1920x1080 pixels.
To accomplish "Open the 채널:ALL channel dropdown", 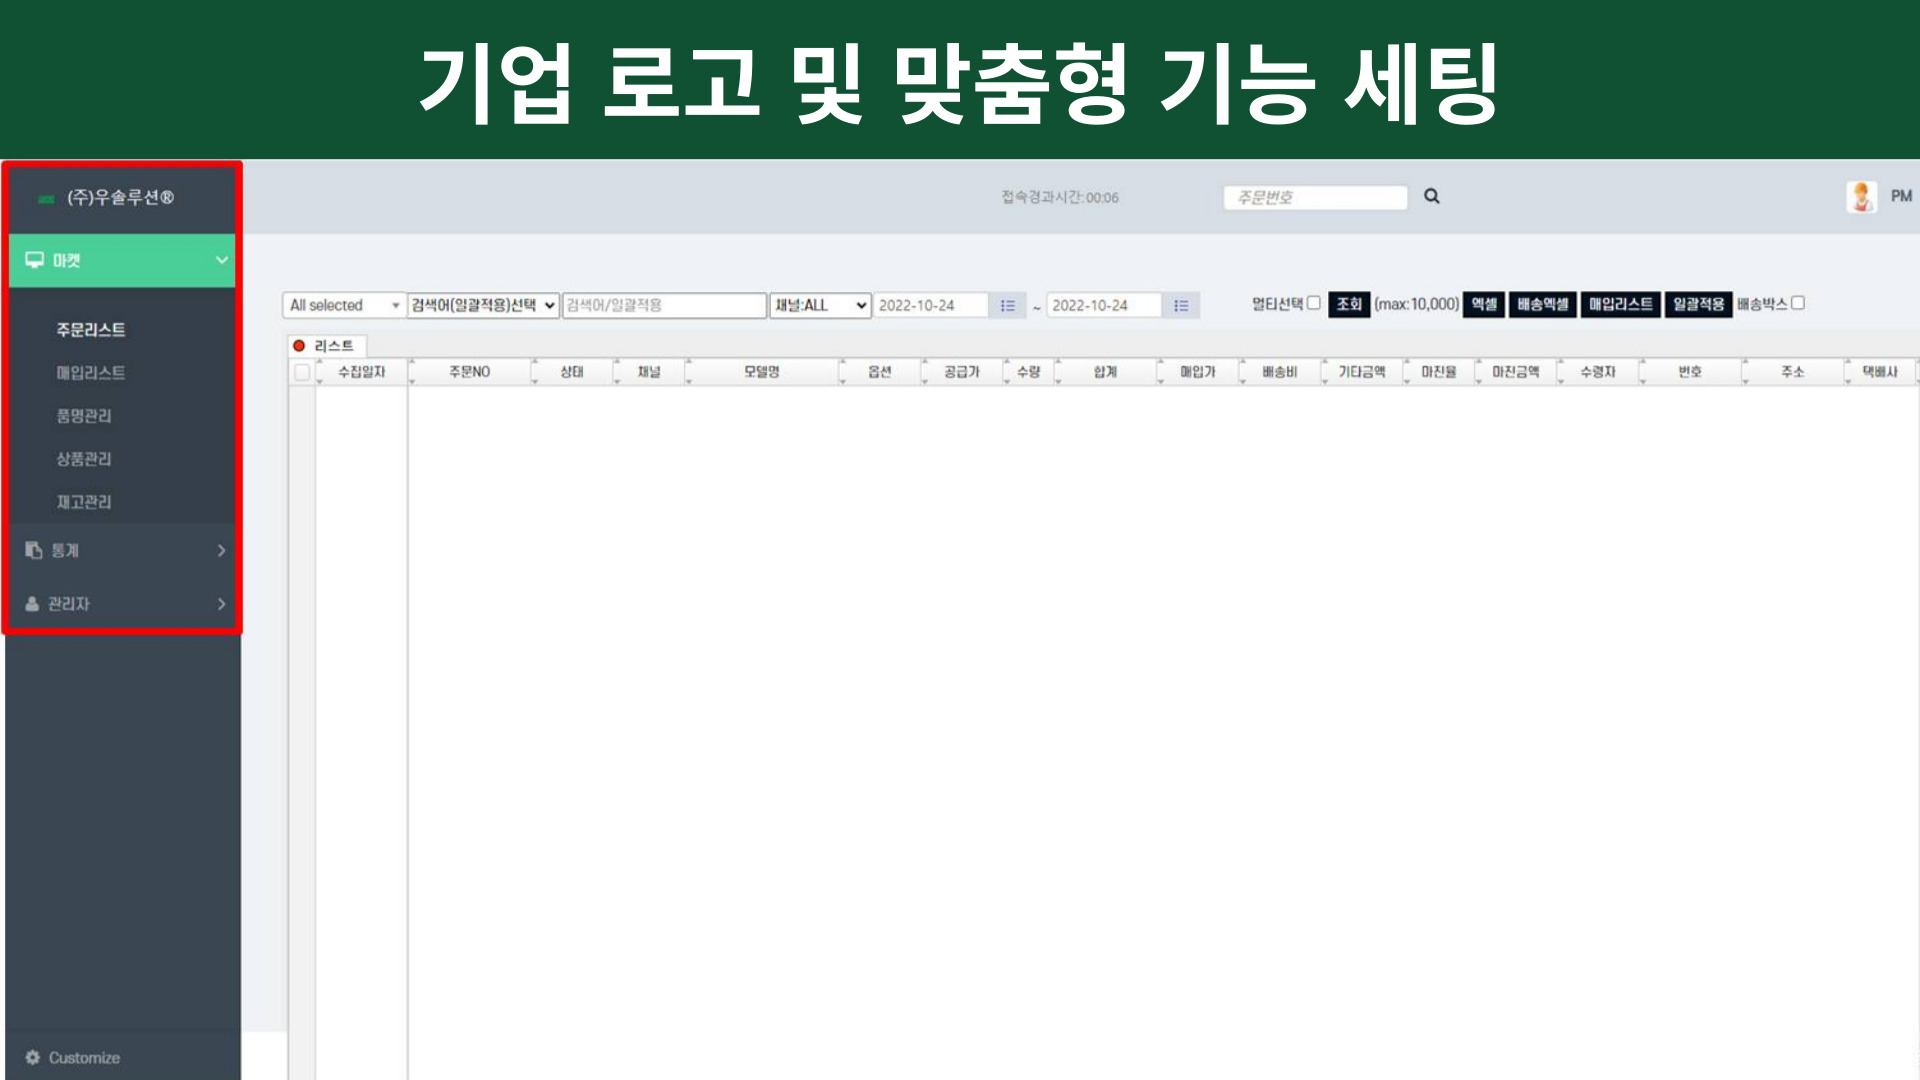I will click(x=820, y=305).
